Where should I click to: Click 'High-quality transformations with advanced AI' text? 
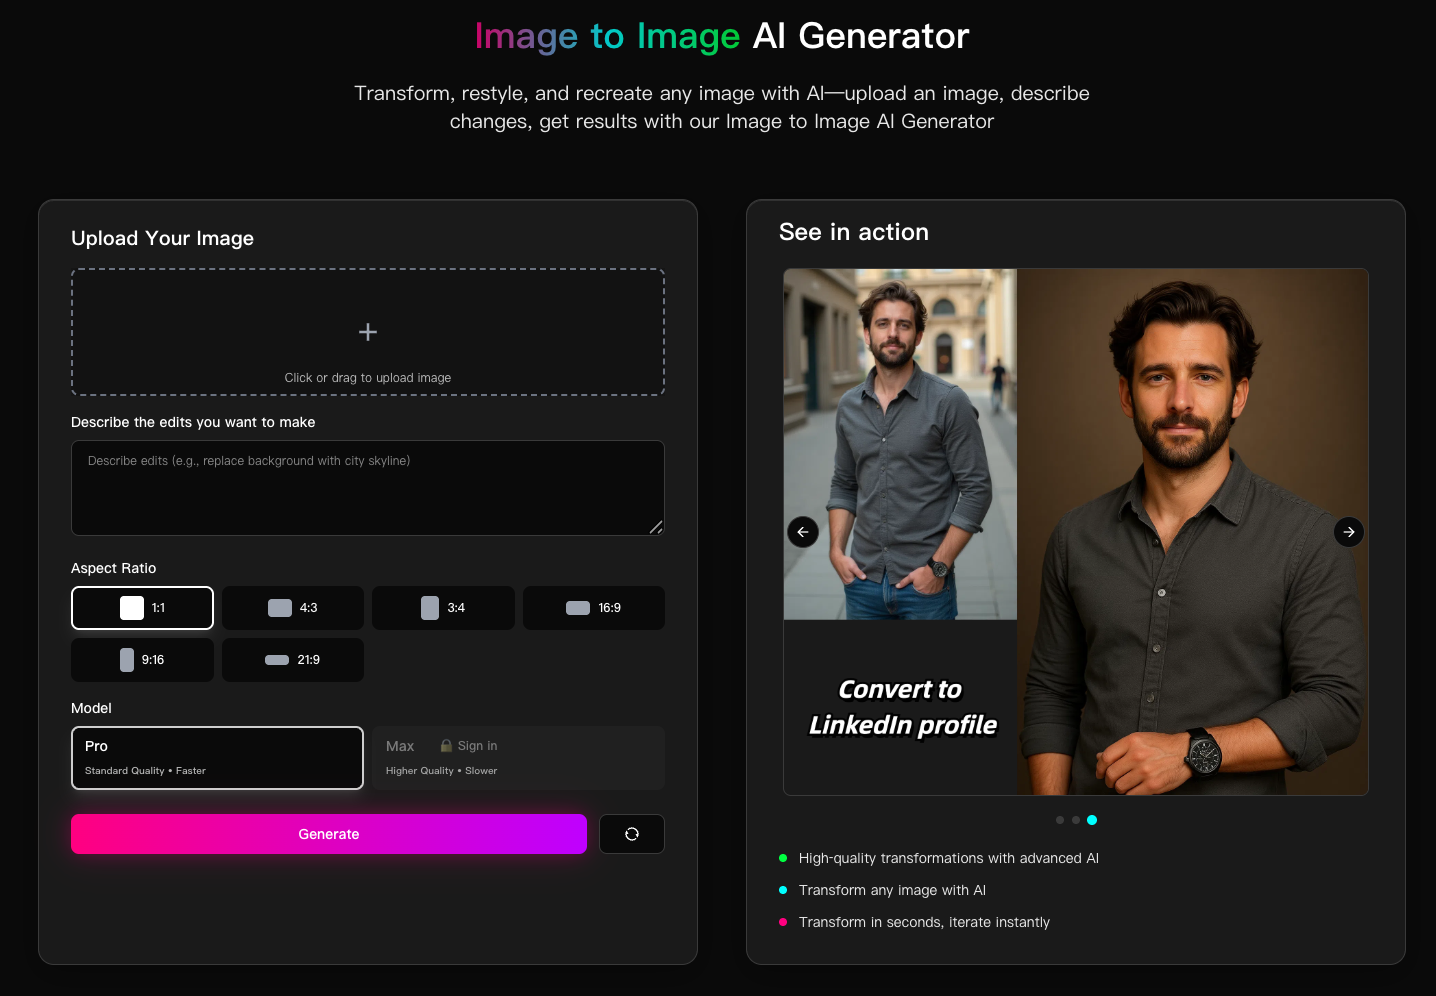click(948, 858)
